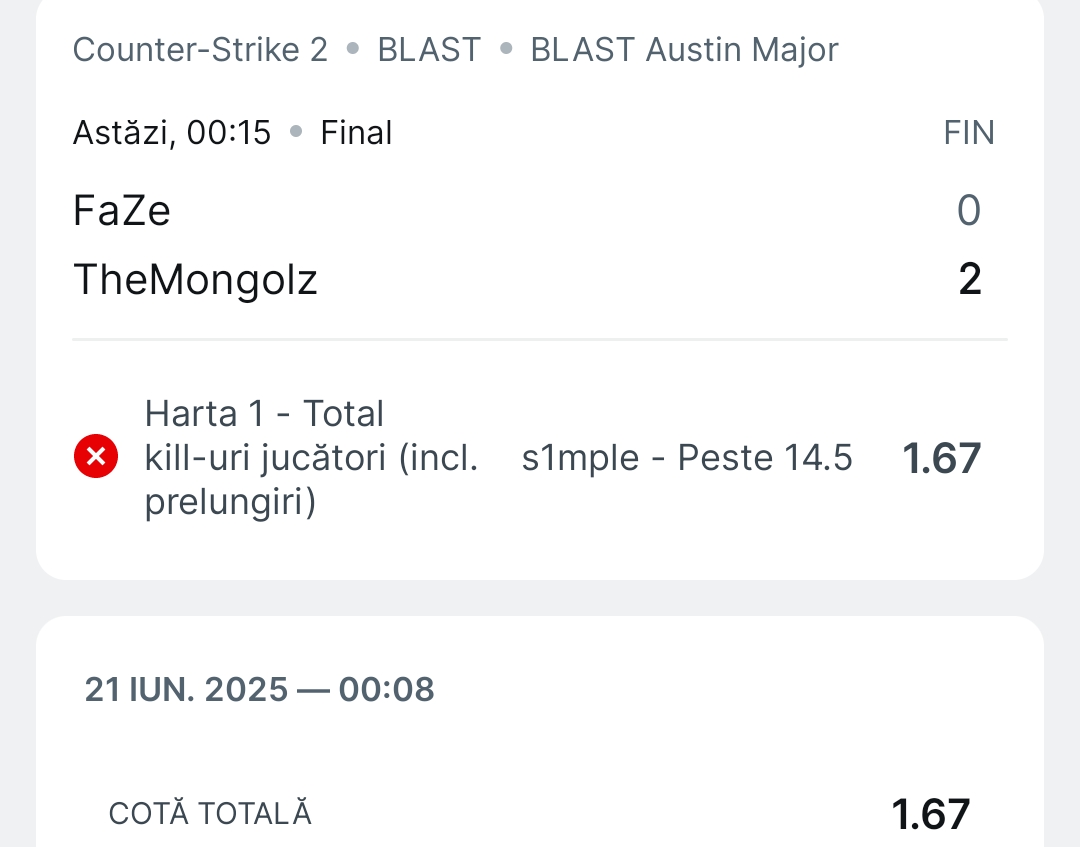Select the FaZe team name

[x=121, y=210]
